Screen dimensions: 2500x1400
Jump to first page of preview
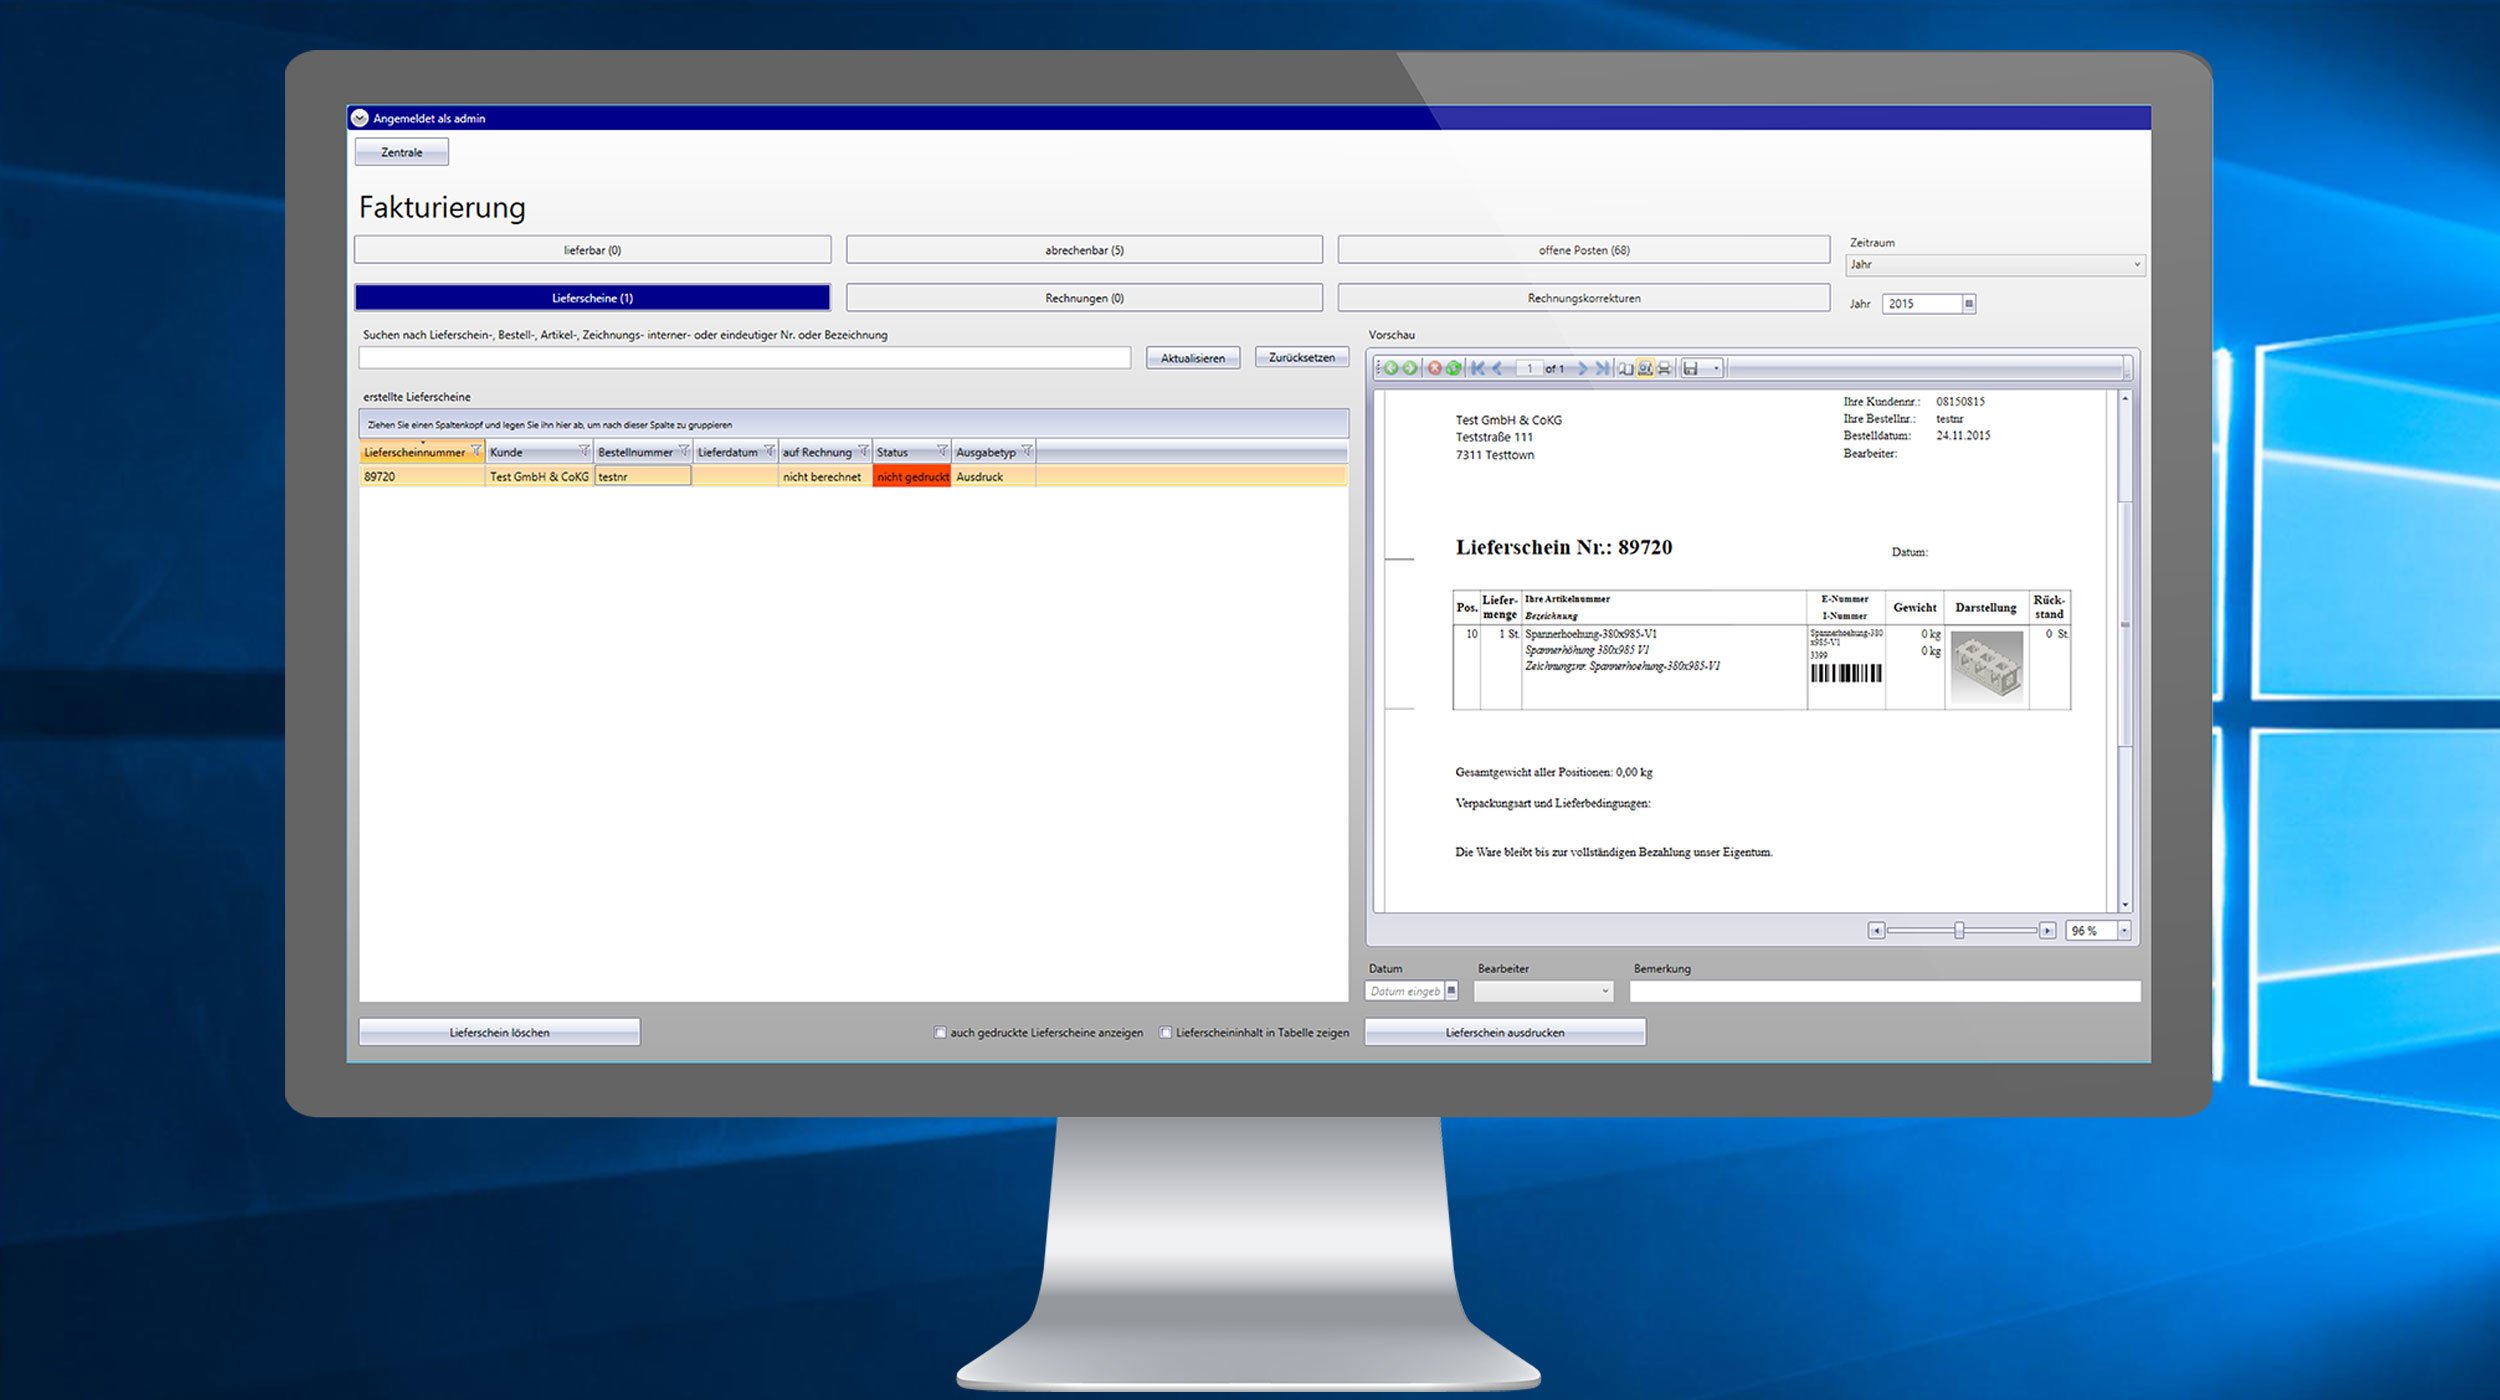point(1478,369)
